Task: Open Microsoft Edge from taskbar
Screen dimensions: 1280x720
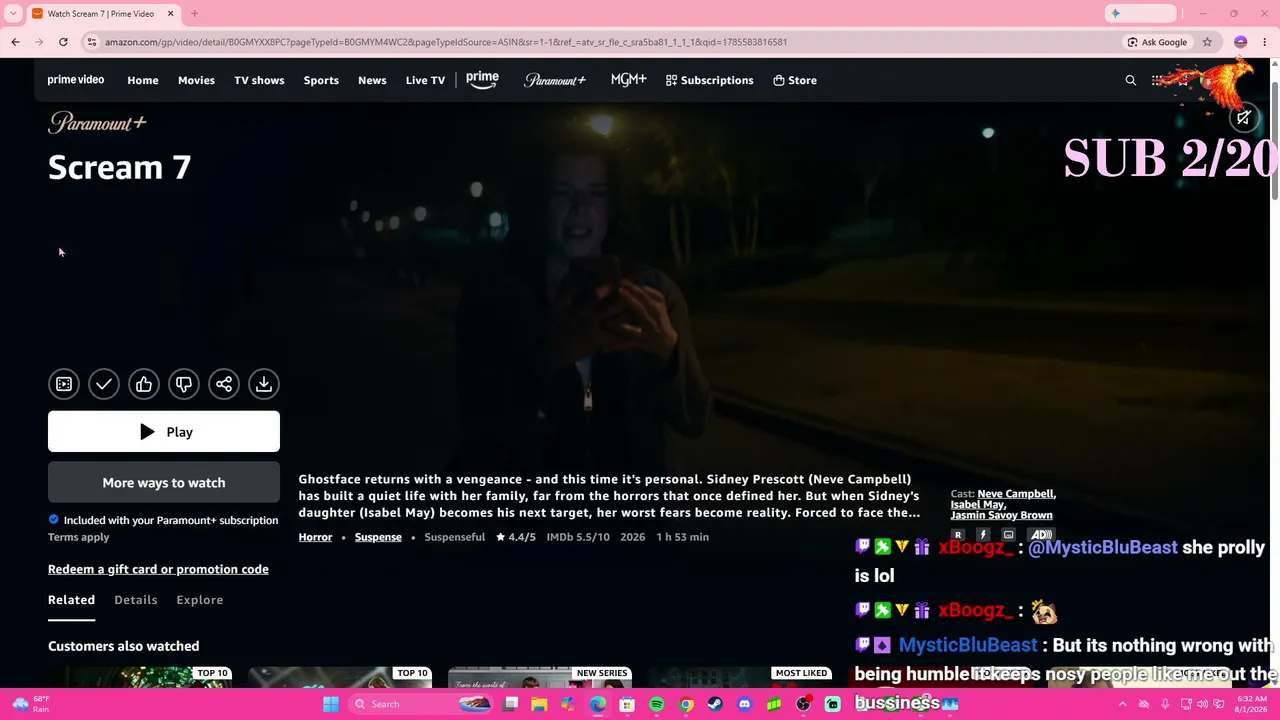Action: click(598, 704)
